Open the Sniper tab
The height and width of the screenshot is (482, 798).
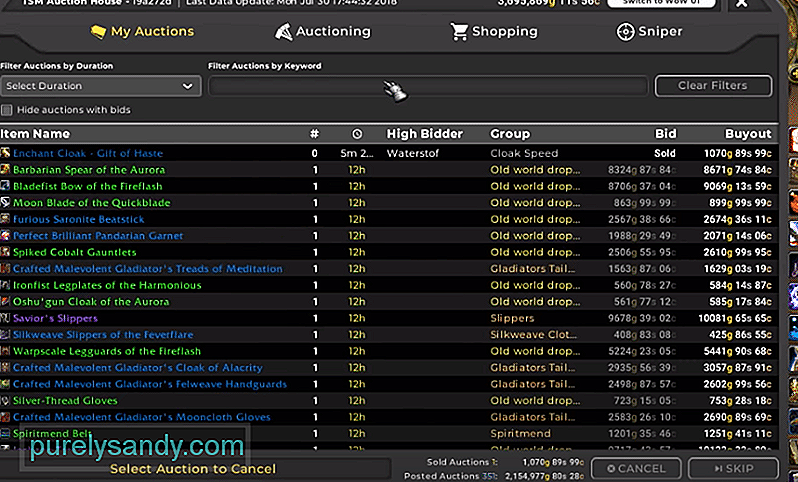coord(649,32)
